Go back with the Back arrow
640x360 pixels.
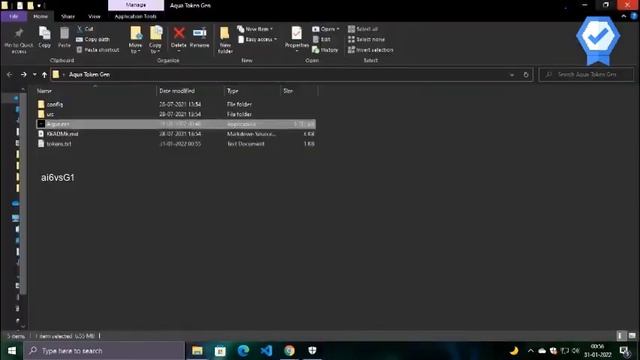9,75
